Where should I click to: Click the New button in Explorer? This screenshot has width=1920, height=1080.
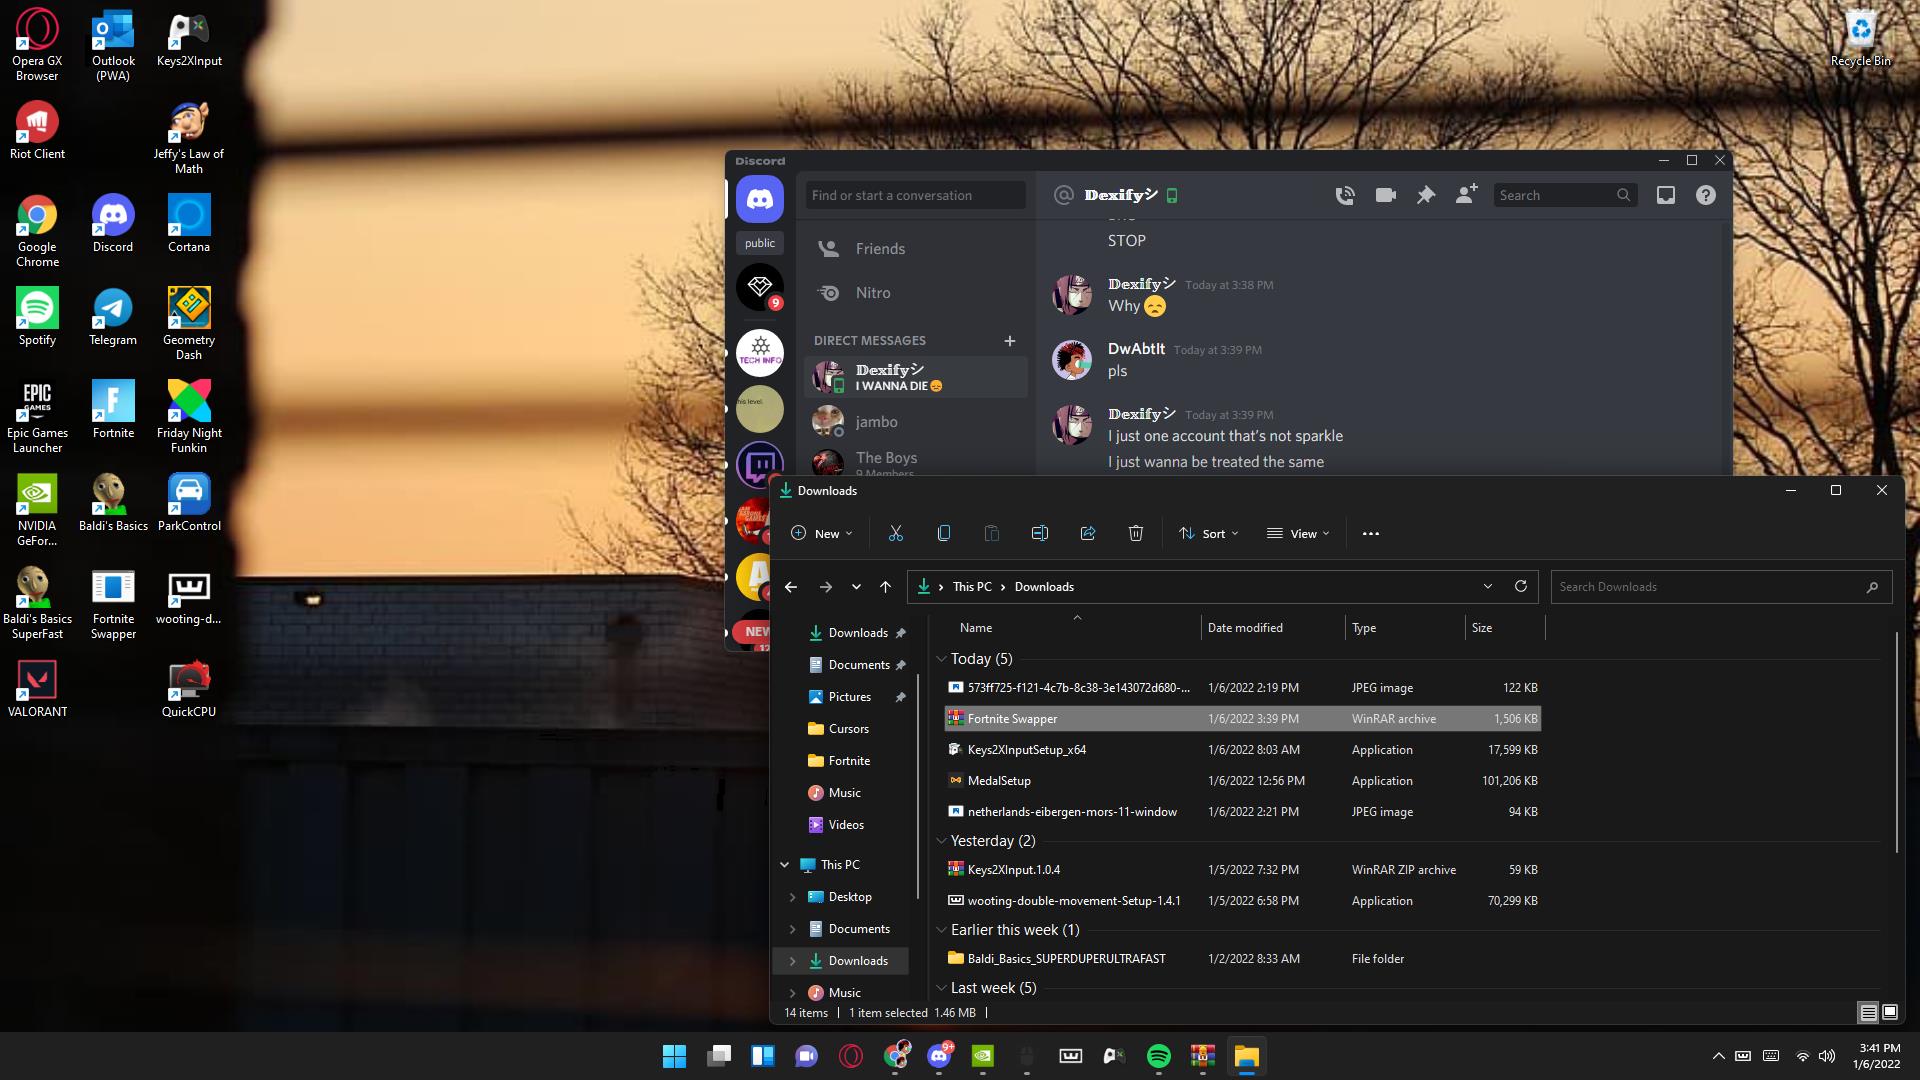pyautogui.click(x=822, y=534)
